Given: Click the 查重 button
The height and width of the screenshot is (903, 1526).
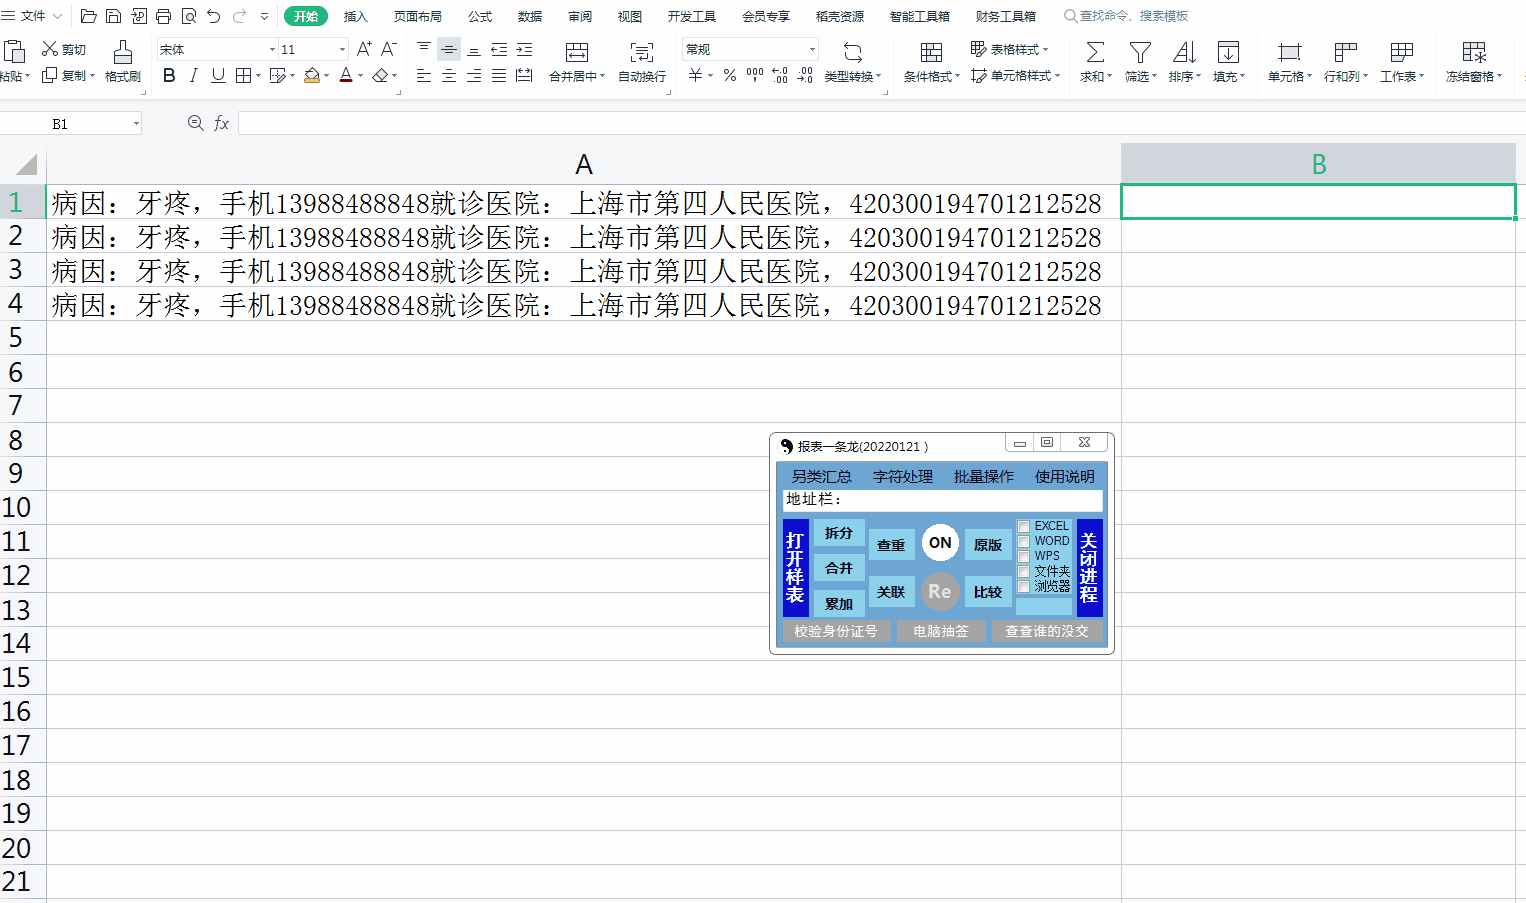Looking at the screenshot, I should [891, 545].
